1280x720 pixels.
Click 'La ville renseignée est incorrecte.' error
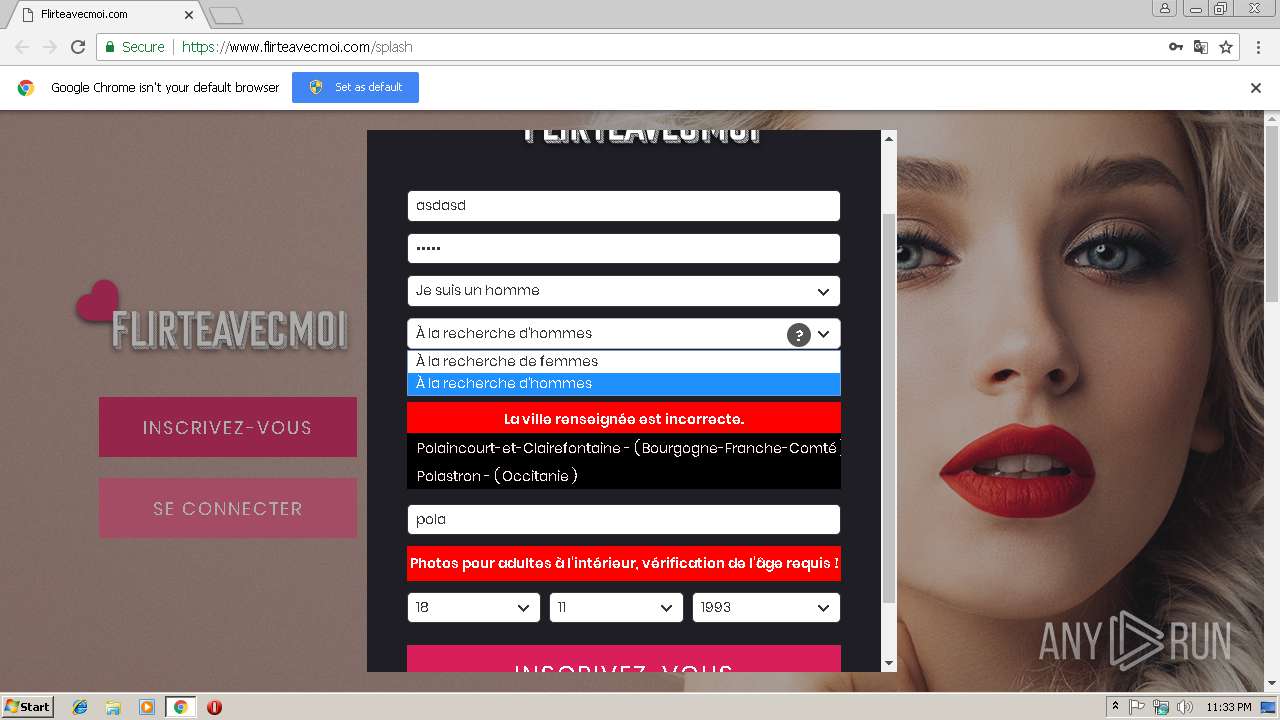(624, 418)
